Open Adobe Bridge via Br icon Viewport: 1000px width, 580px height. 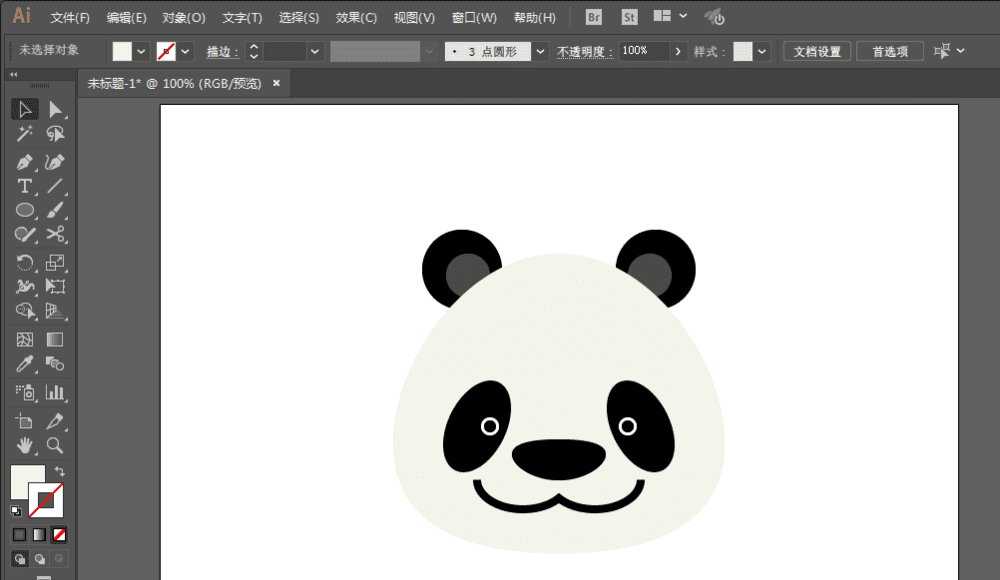click(594, 17)
